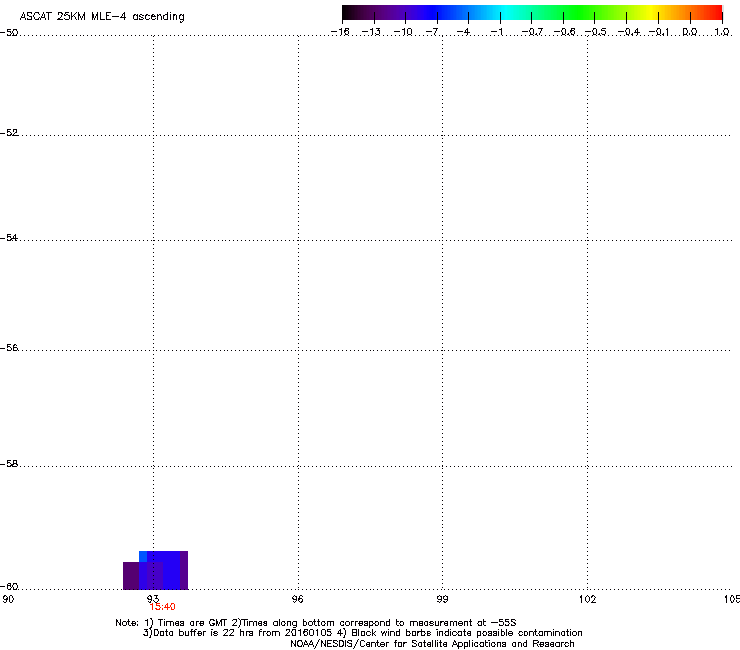Click the '-58' latitude axis label

[x=8, y=464]
